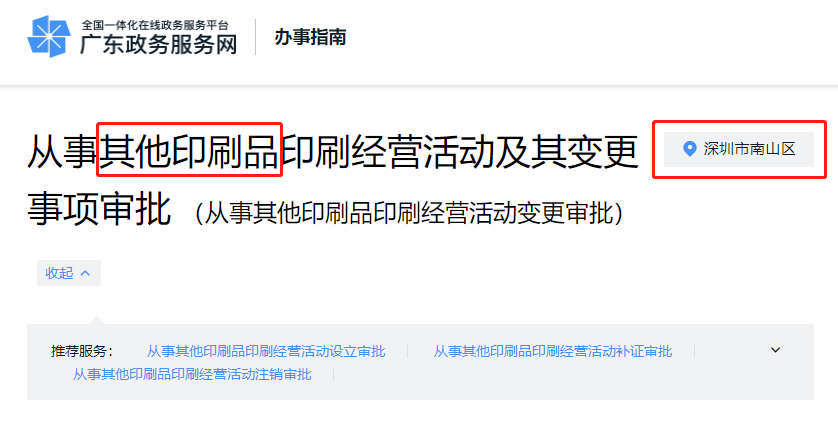Open the 从事其他印刷品印刷经营活动补证审批 link
Image resolution: width=838 pixels, height=430 pixels.
(x=553, y=351)
